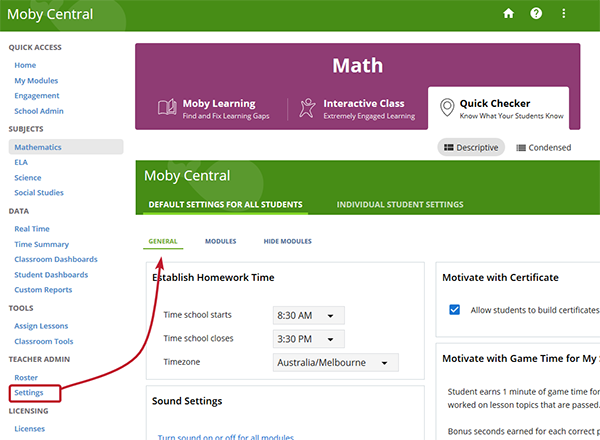Open the Moby Learning section

pos(214,109)
